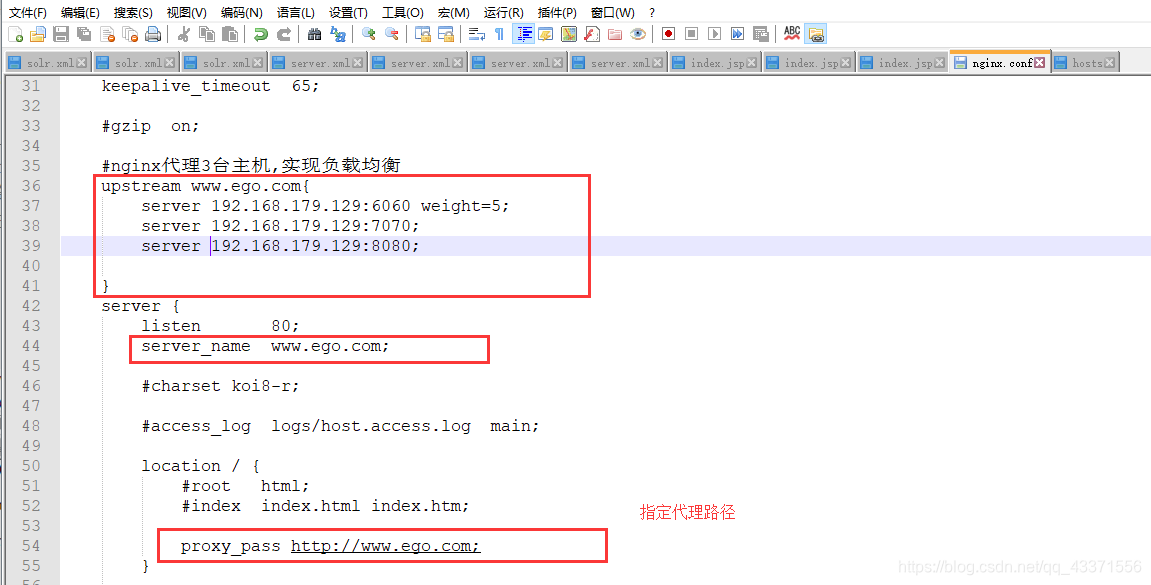Click 'upstream www.ego.com{' on line 36
The width and height of the screenshot is (1151, 585).
click(206, 186)
